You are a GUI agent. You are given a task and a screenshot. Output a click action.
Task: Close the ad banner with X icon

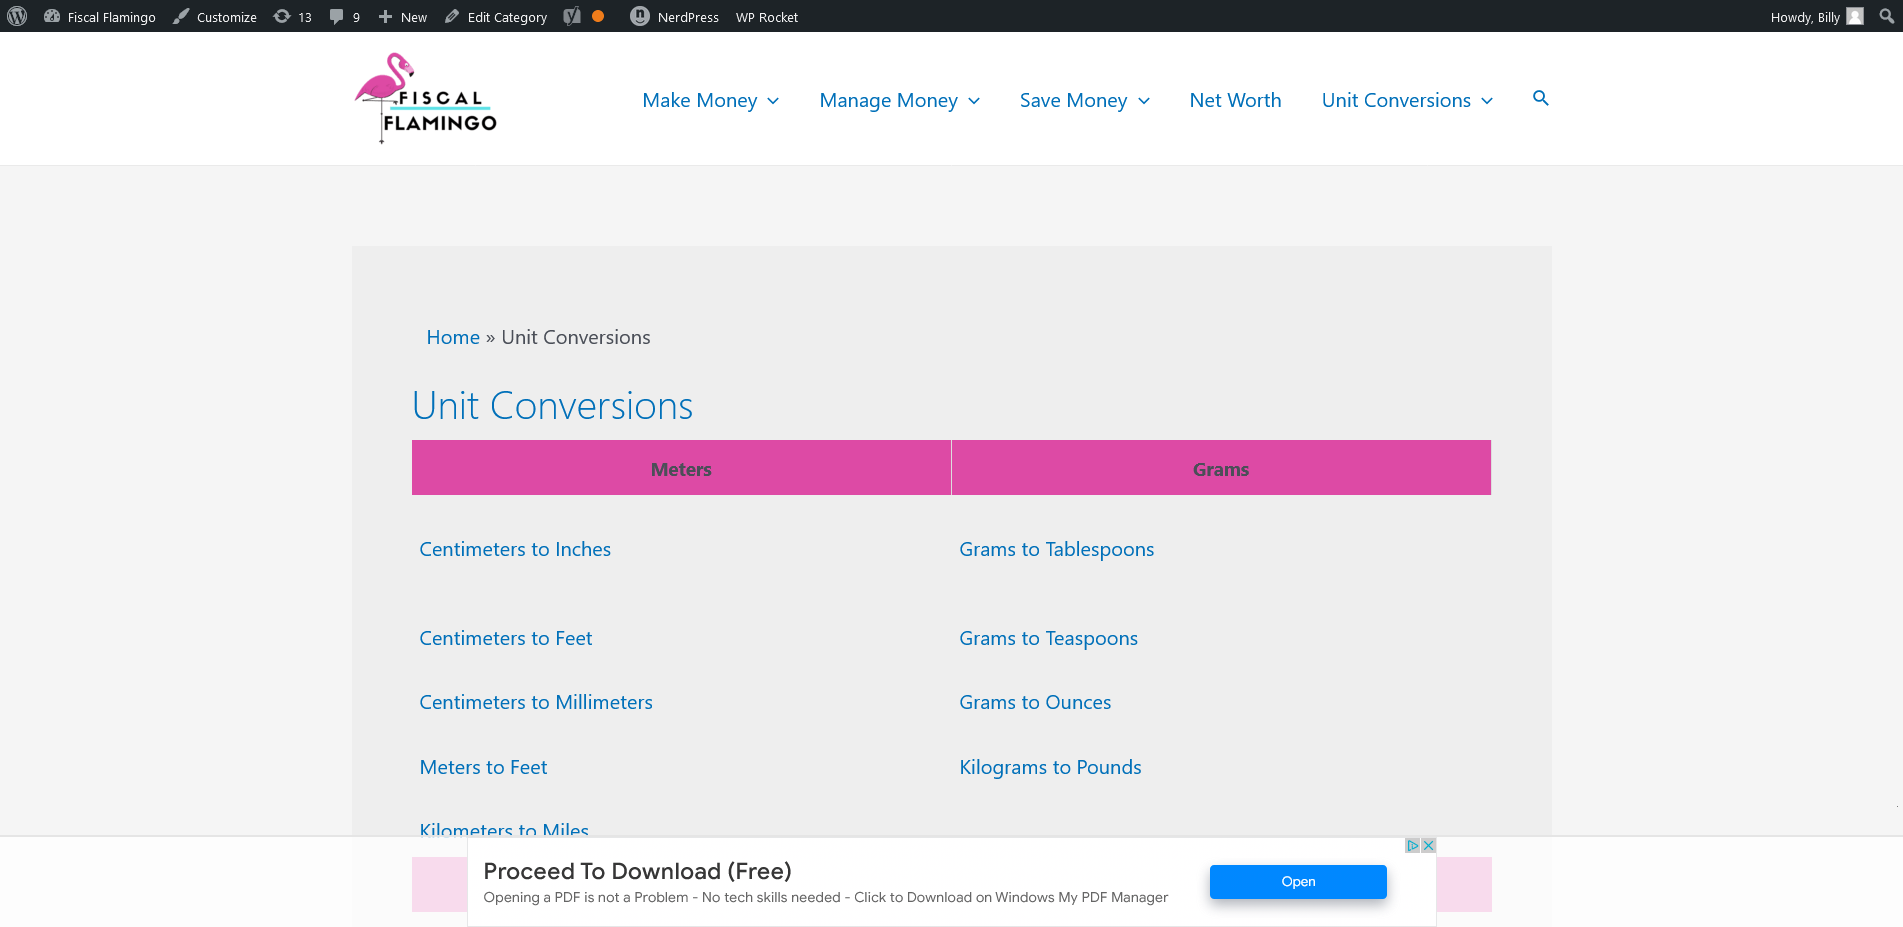pyautogui.click(x=1429, y=845)
